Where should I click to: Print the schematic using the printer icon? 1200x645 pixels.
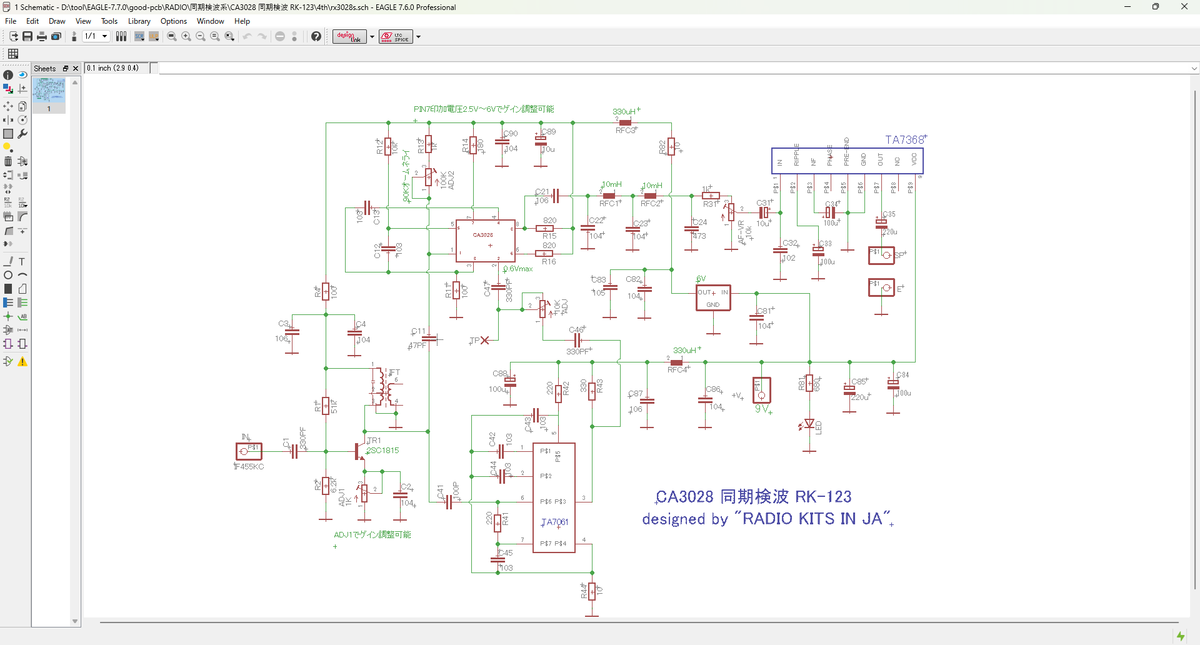click(x=42, y=37)
